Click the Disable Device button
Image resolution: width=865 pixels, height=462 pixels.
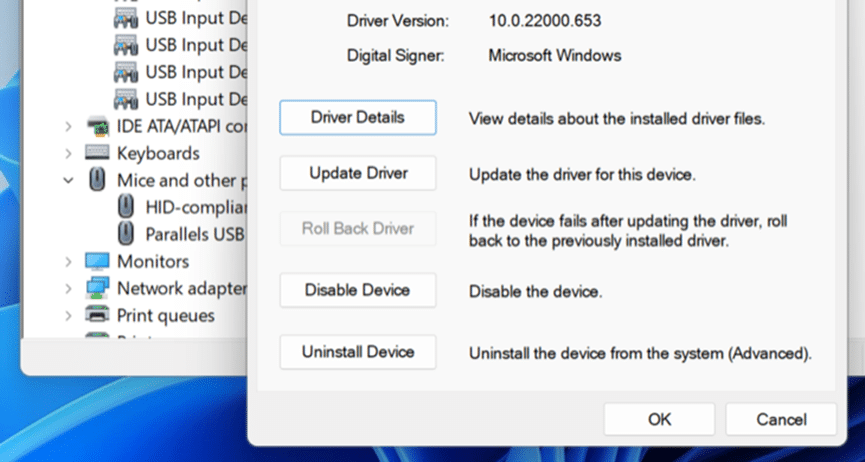click(x=358, y=291)
